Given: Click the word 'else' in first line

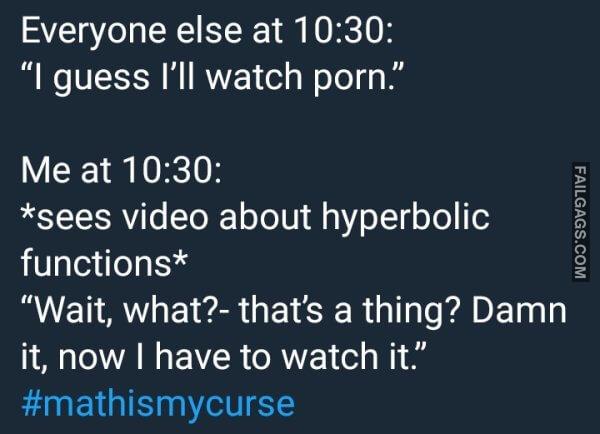Looking at the screenshot, I should [209, 30].
